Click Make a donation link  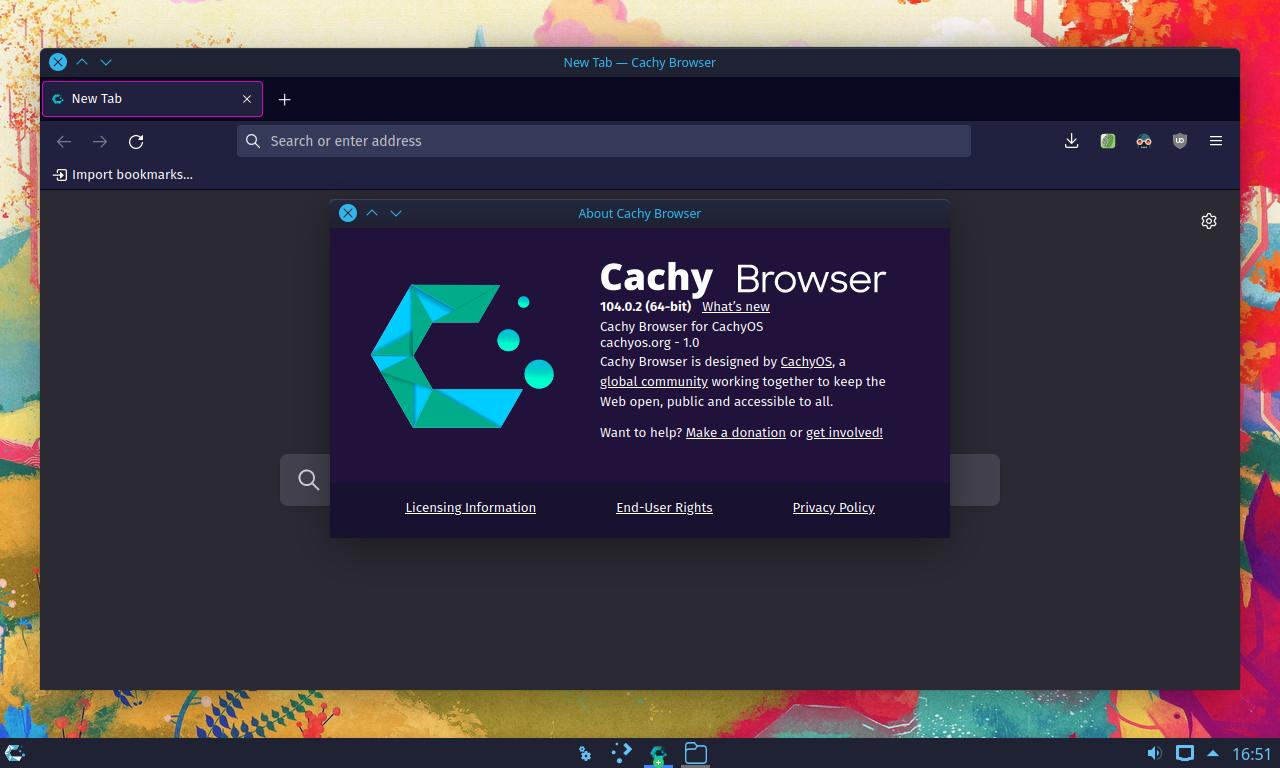pyautogui.click(x=736, y=433)
